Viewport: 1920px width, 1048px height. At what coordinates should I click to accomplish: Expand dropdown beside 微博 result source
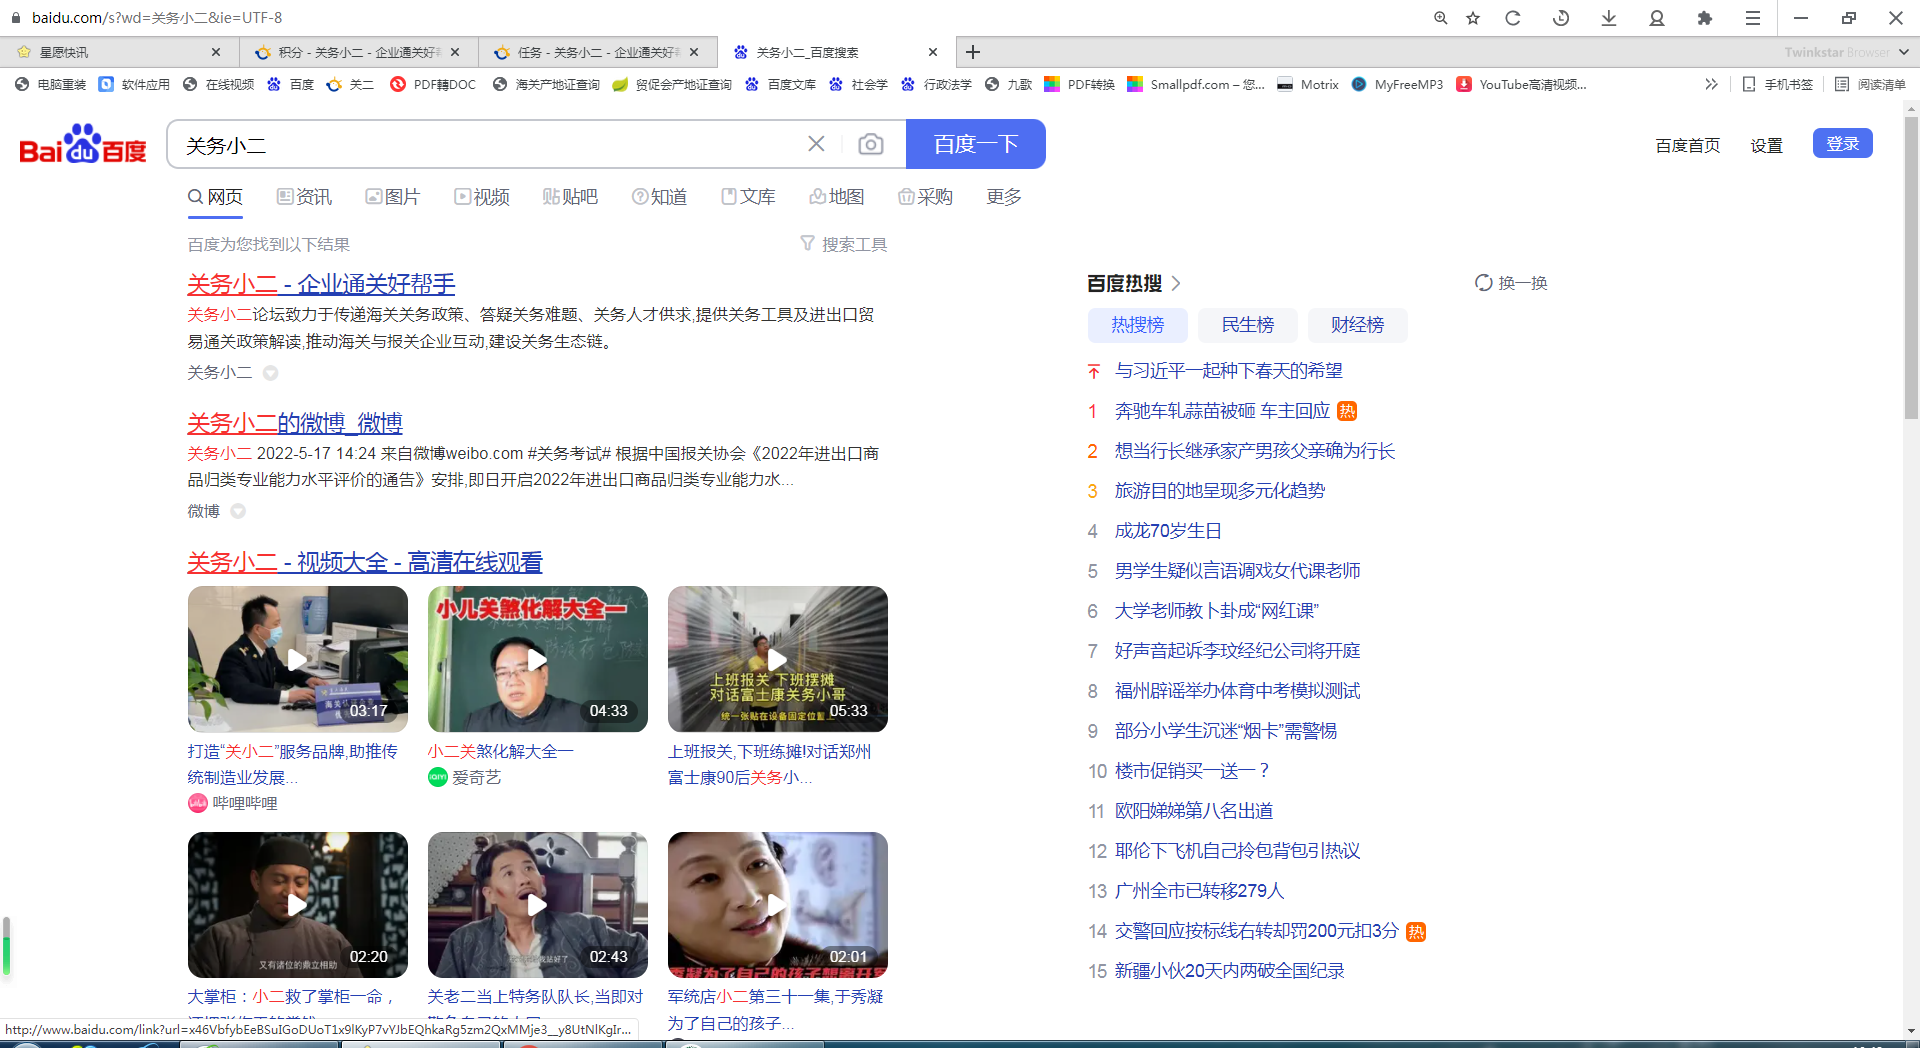click(x=238, y=511)
